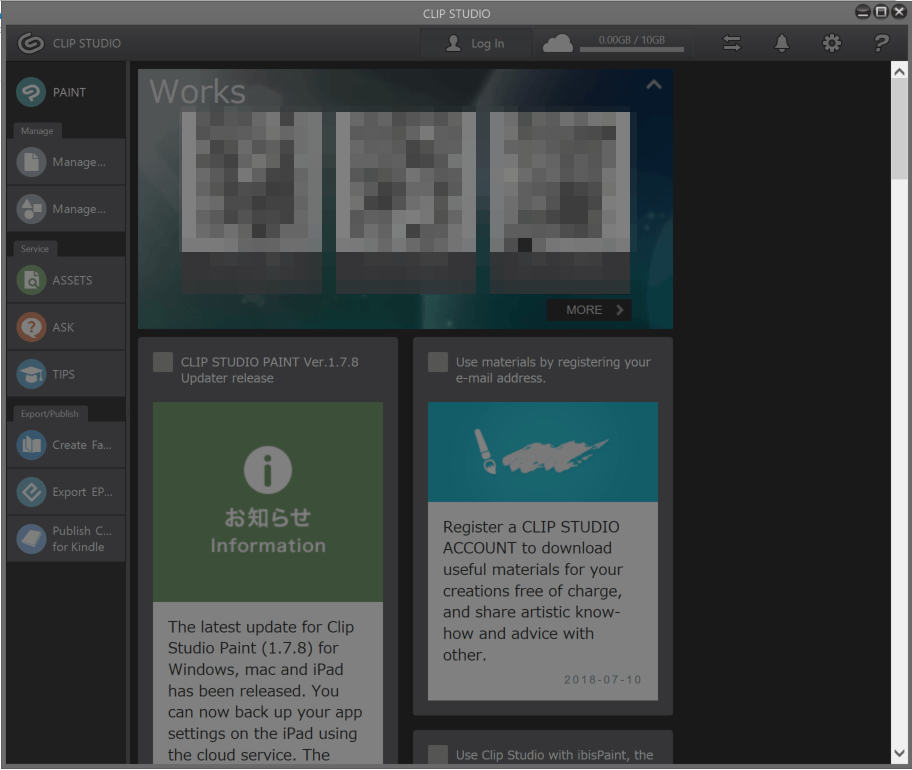912x770 pixels.
Task: Maximize the CLIP STUDIO window
Action: [881, 12]
